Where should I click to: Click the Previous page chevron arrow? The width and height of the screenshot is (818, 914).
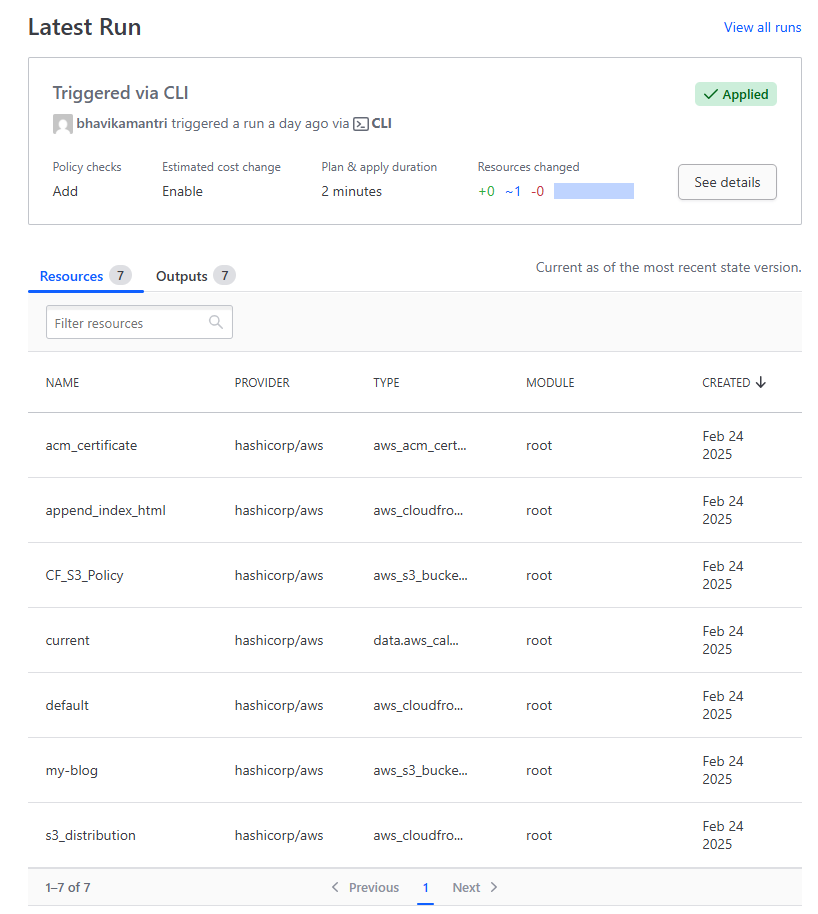pos(335,887)
